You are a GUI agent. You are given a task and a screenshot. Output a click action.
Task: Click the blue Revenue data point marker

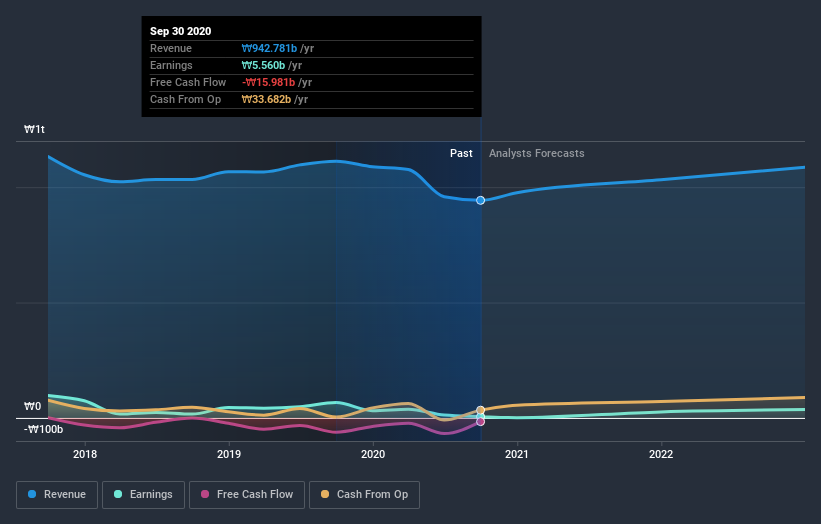point(480,200)
